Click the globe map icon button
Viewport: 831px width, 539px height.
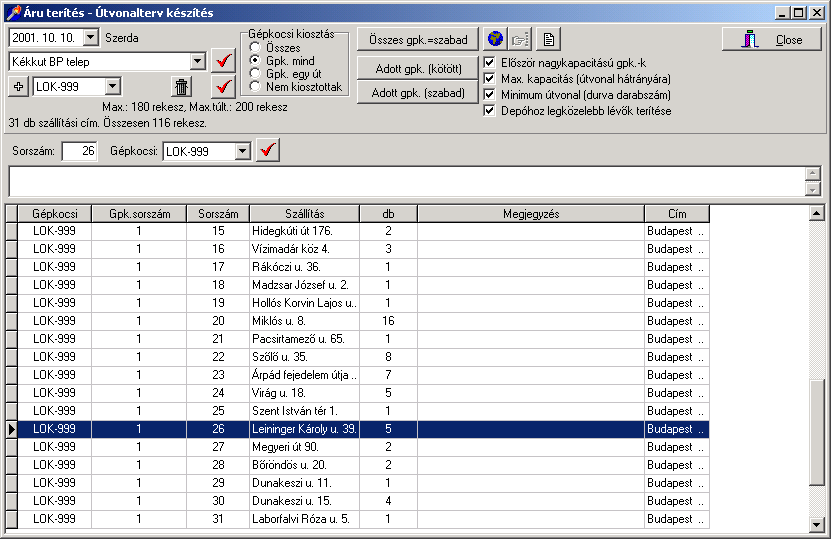[x=495, y=39]
